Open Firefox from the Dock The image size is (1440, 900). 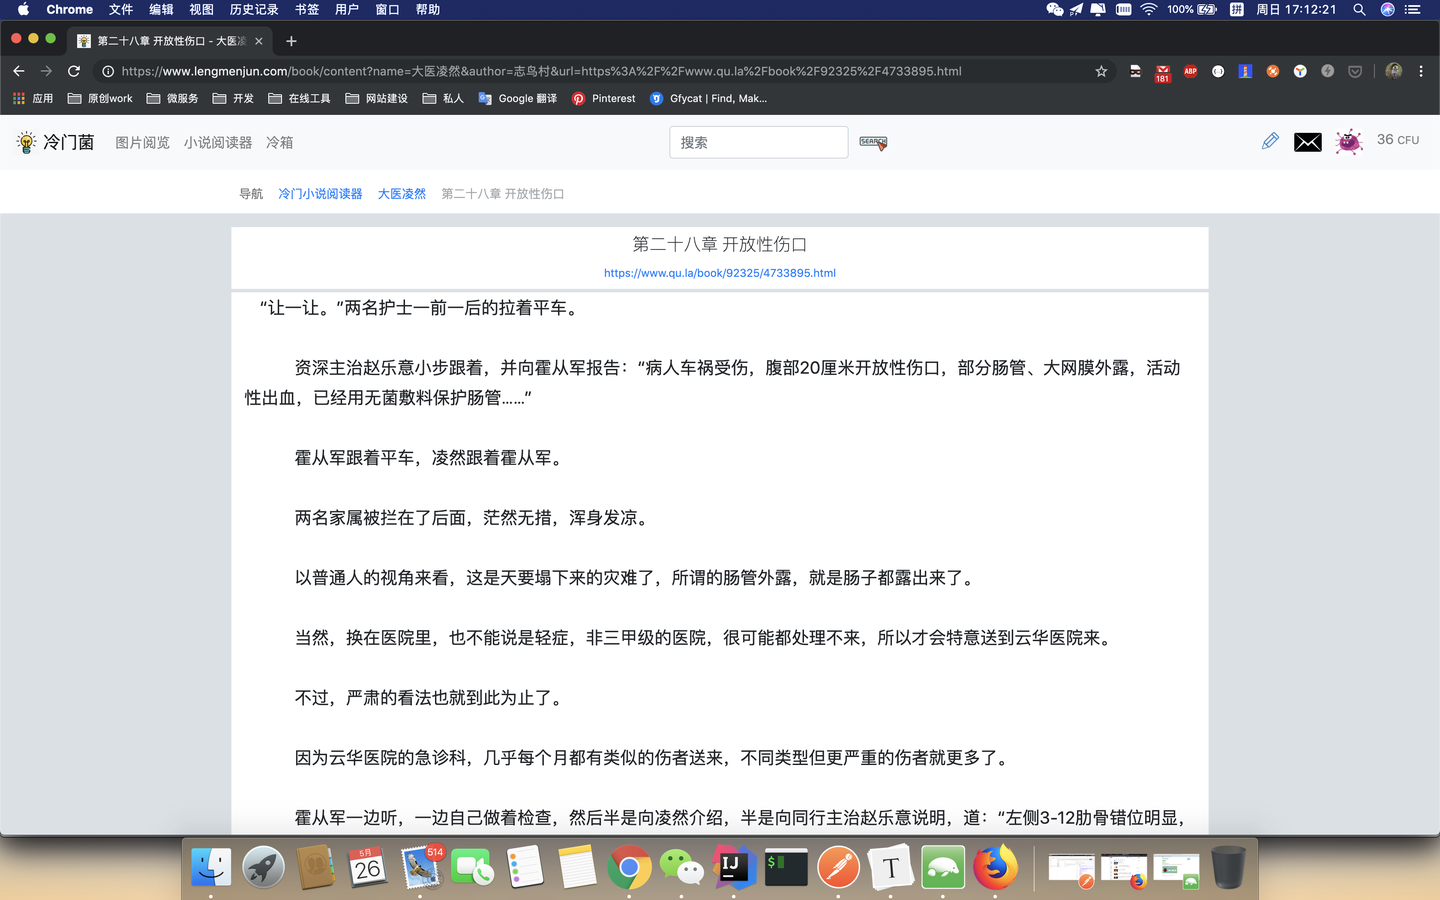(x=995, y=867)
